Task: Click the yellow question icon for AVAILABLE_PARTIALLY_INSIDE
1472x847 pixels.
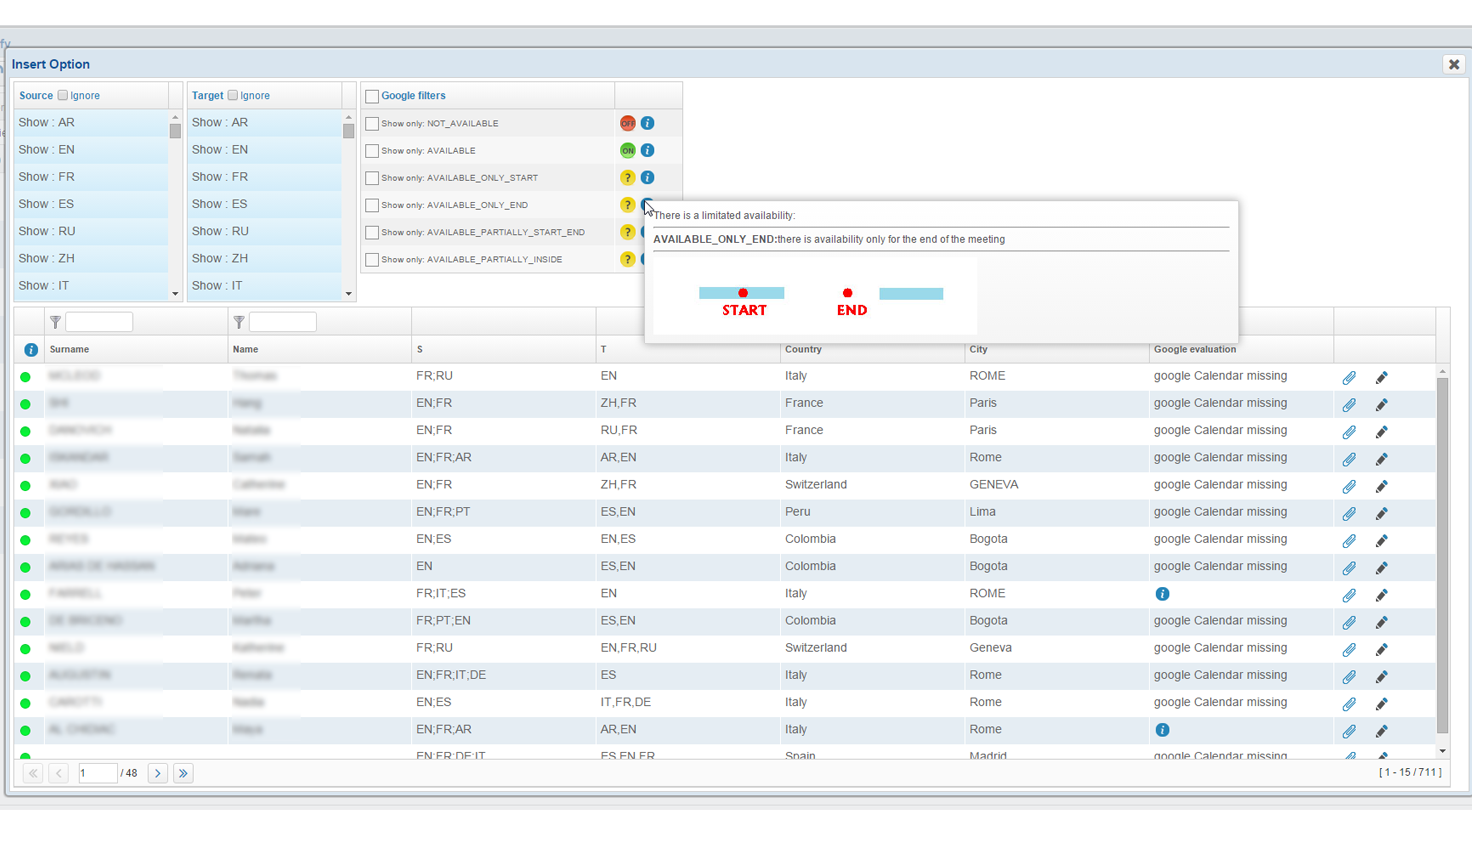Action: [x=628, y=259]
